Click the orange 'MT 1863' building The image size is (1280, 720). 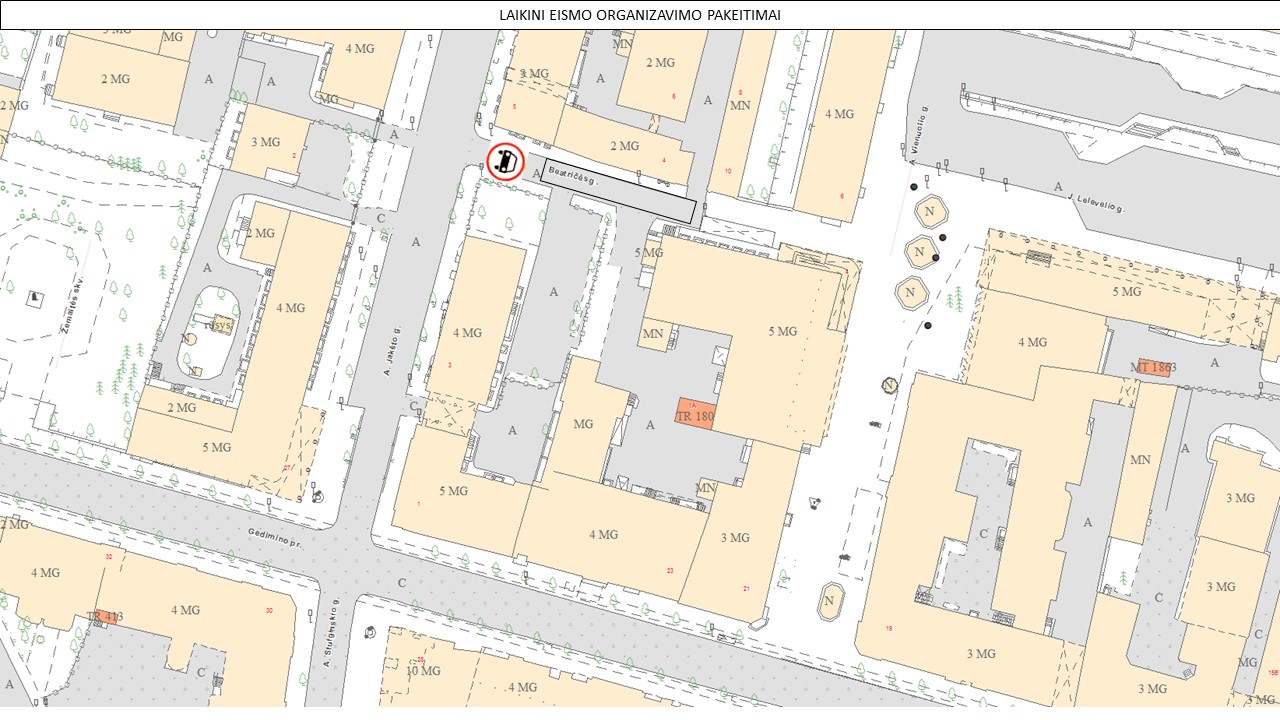(x=1152, y=367)
